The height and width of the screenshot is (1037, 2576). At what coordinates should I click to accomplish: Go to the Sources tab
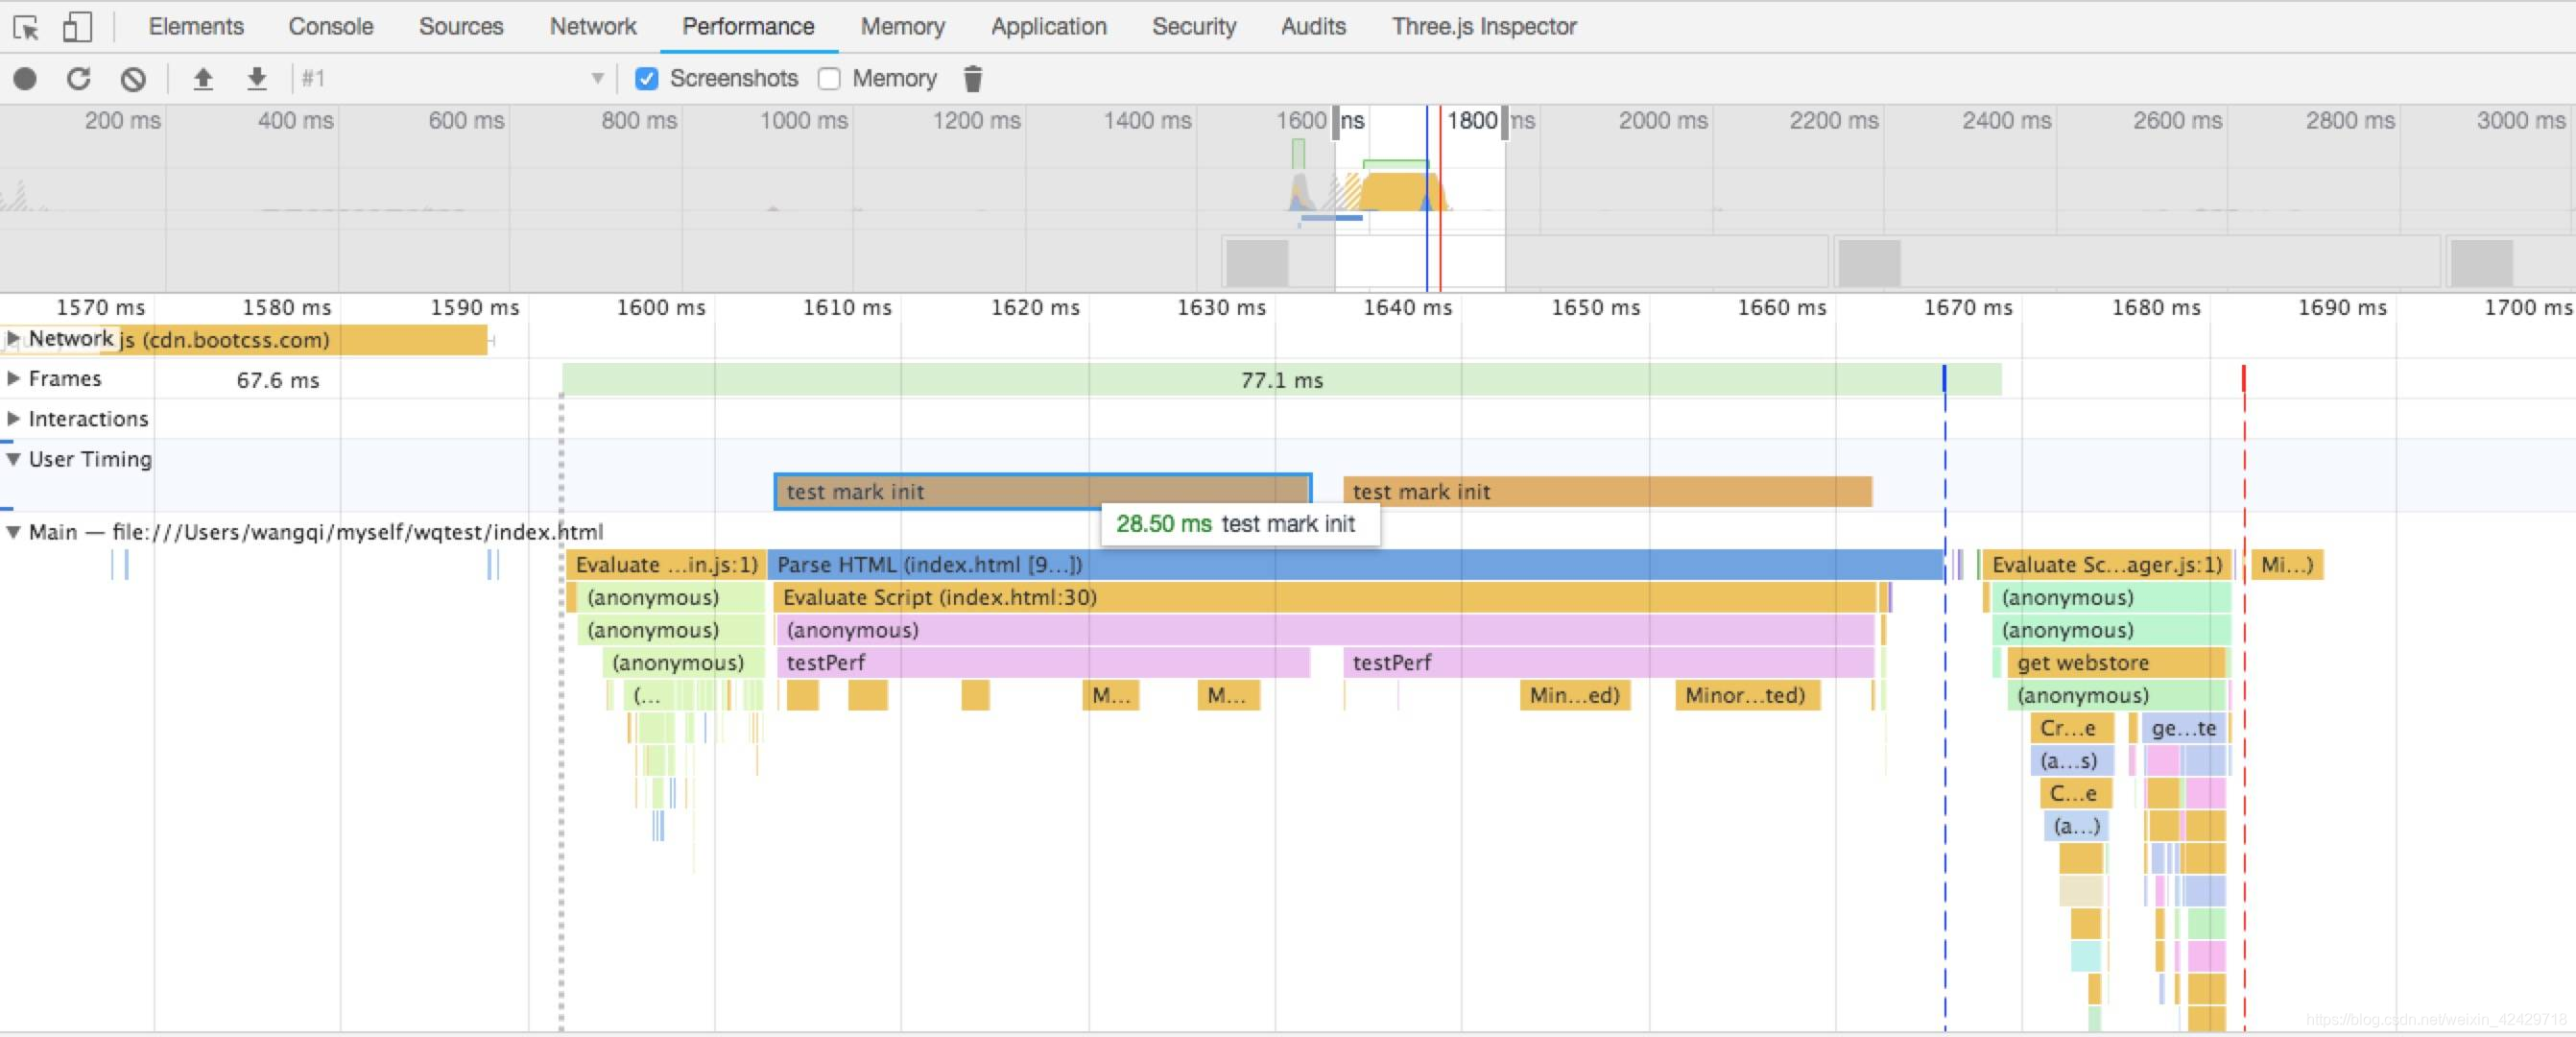(x=461, y=27)
